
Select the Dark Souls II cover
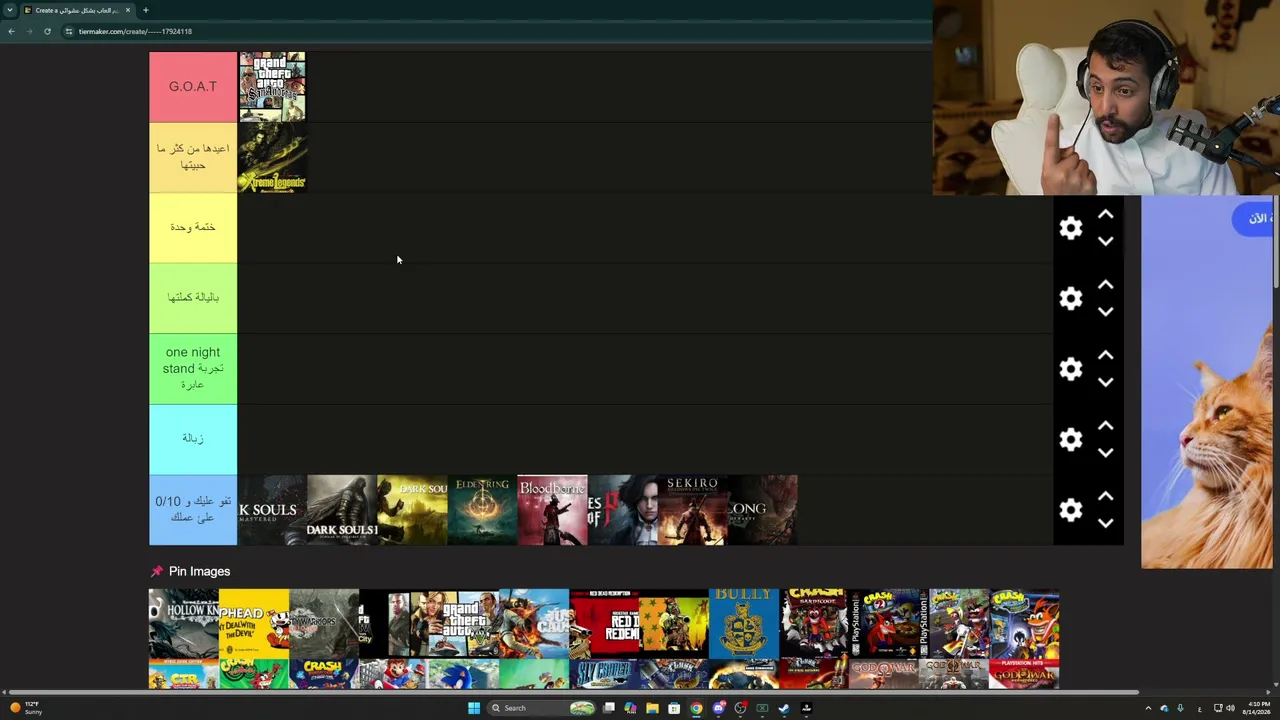click(342, 510)
